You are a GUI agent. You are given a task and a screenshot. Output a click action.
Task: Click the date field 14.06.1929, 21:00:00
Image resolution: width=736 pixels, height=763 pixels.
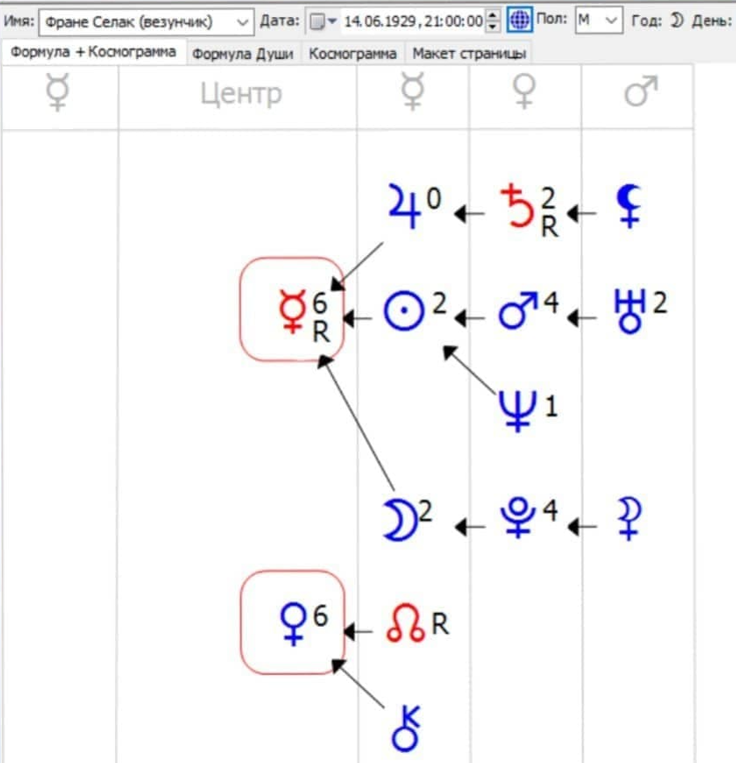click(413, 21)
